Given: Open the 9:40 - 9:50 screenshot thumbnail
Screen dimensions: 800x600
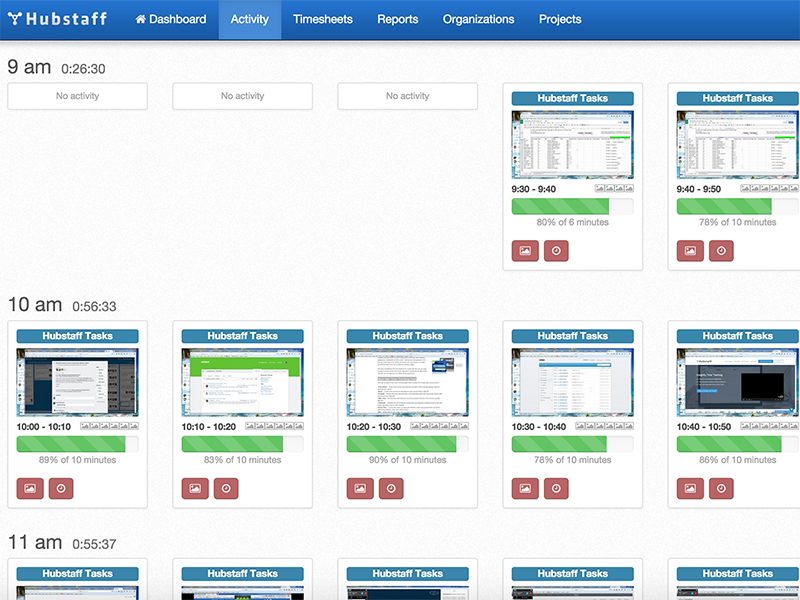Looking at the screenshot, I should (738, 145).
